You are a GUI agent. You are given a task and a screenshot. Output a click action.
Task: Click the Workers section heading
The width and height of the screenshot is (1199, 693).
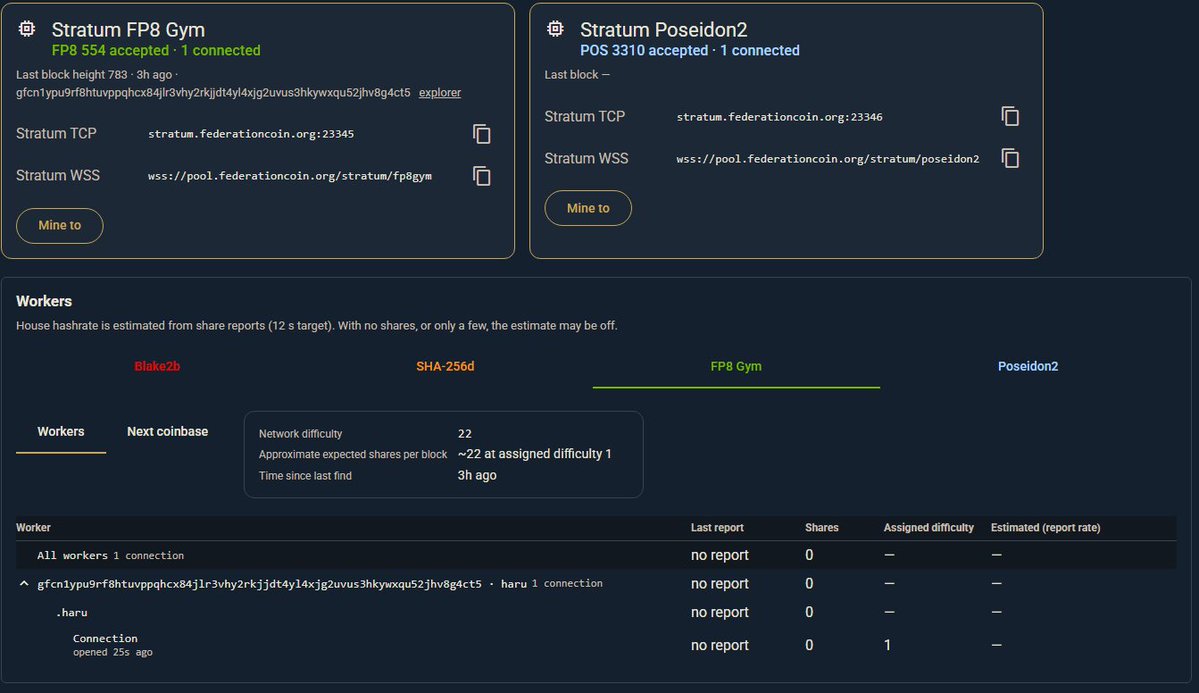44,301
